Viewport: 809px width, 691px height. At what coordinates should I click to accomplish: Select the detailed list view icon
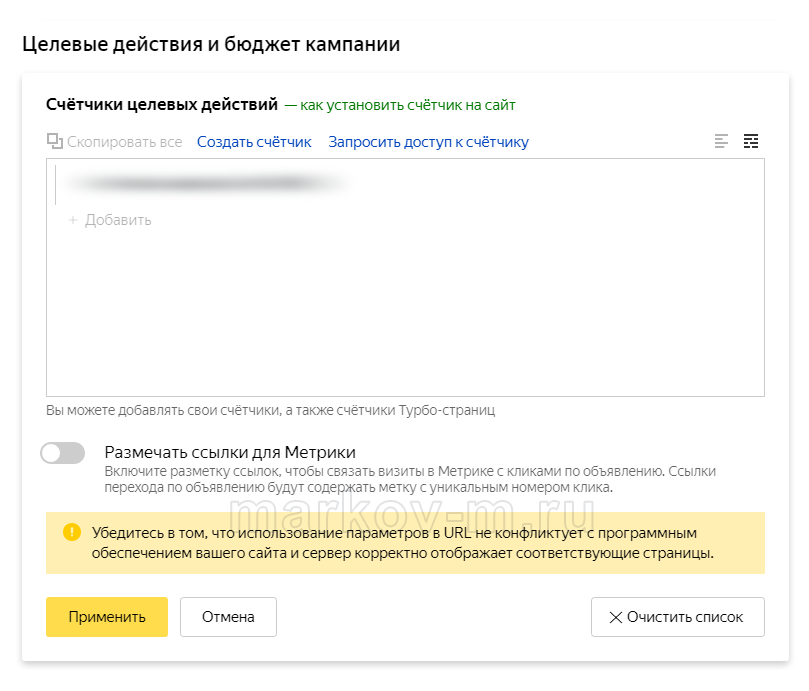751,141
